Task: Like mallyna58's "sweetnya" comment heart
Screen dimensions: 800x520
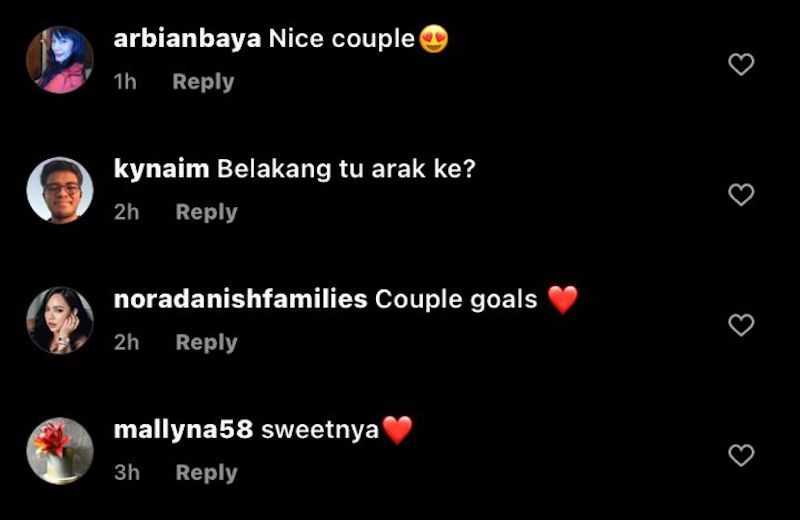Action: (x=741, y=455)
